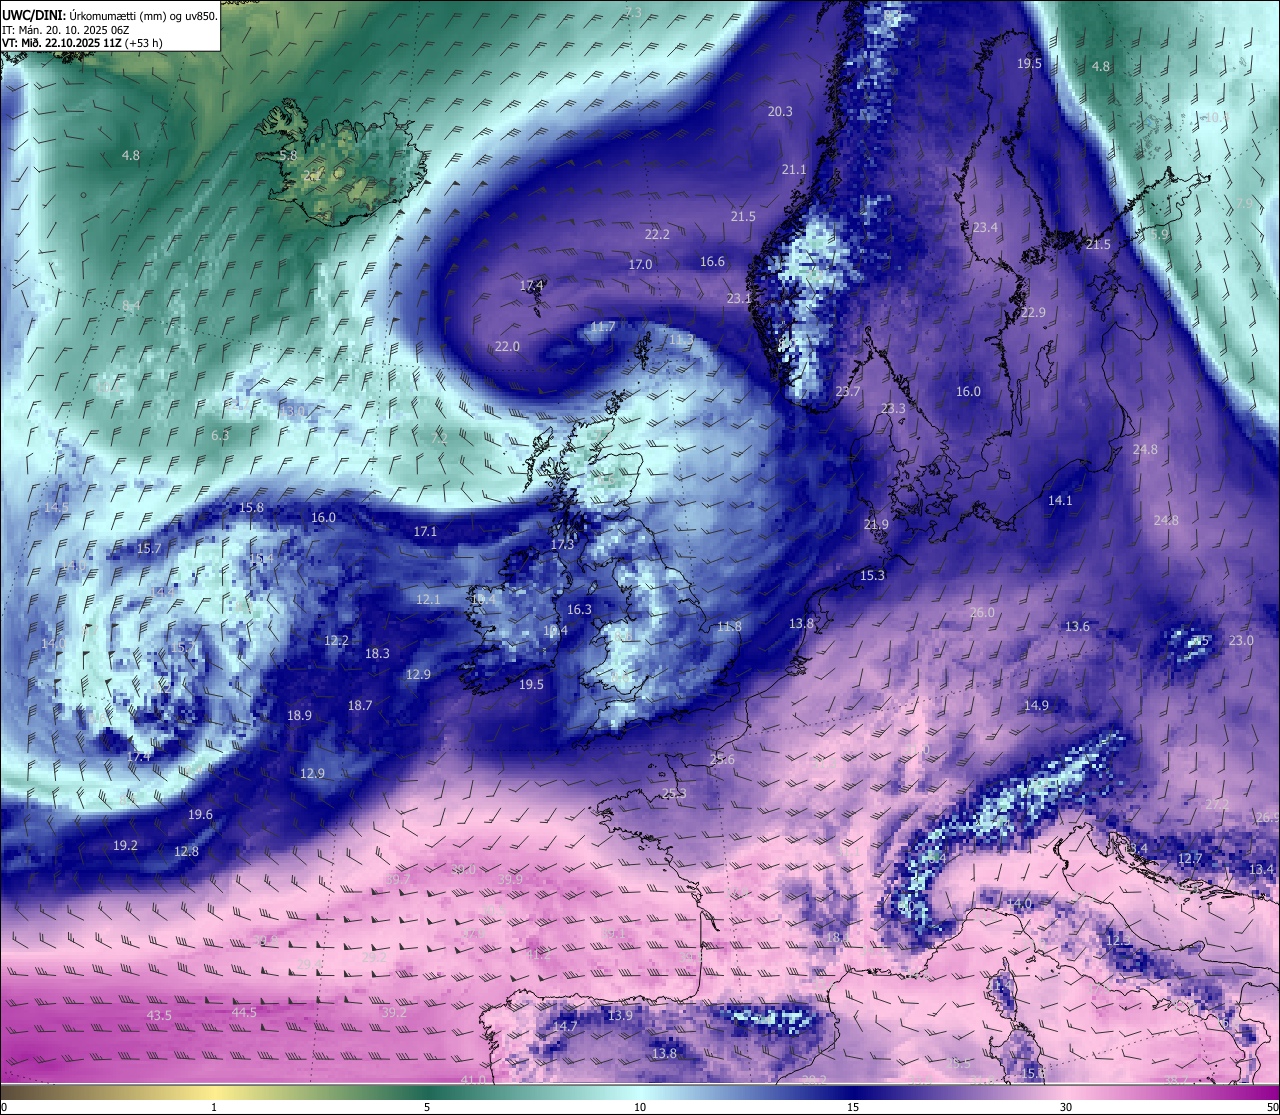1280x1115 pixels.
Task: Click the map value '13.6'
Action: coord(1077,626)
